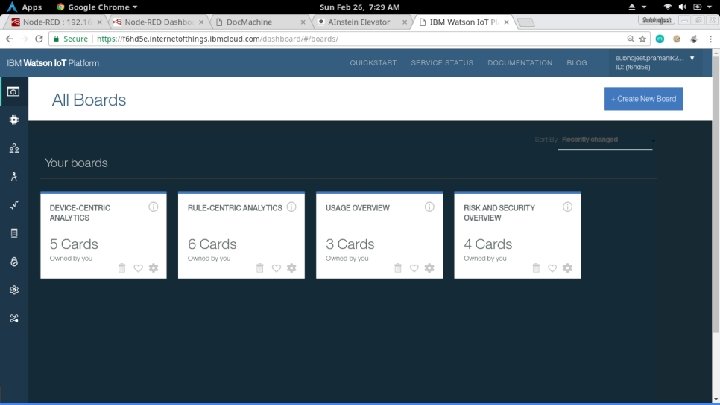
Task: Click Create New Board button
Action: click(643, 99)
